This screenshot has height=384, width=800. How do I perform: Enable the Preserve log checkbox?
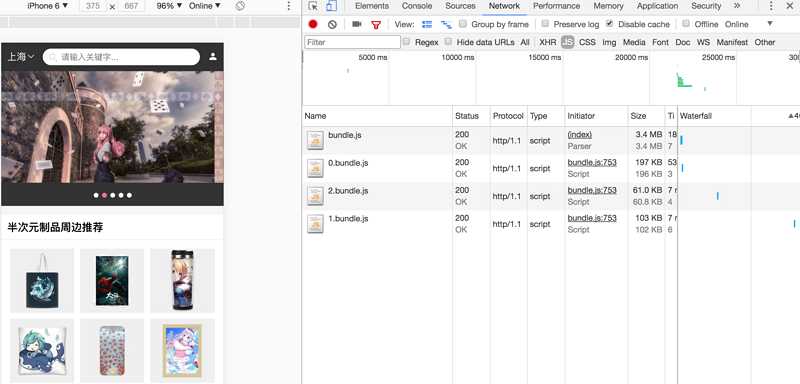(x=545, y=23)
